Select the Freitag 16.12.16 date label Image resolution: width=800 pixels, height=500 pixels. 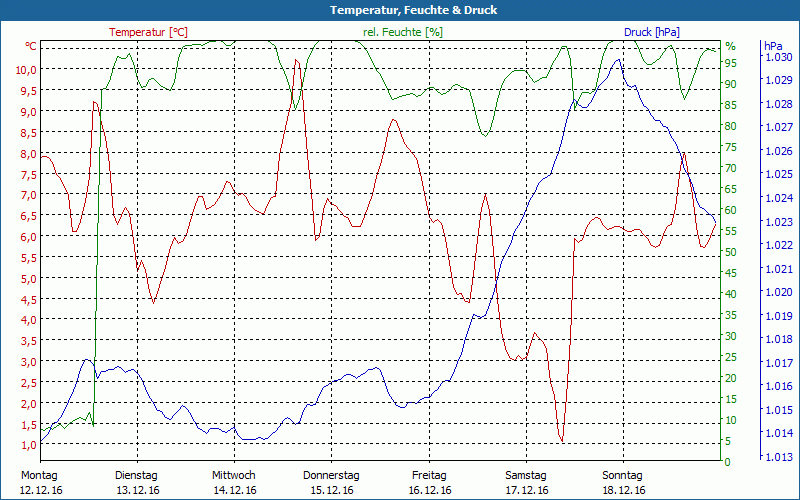[x=428, y=482]
